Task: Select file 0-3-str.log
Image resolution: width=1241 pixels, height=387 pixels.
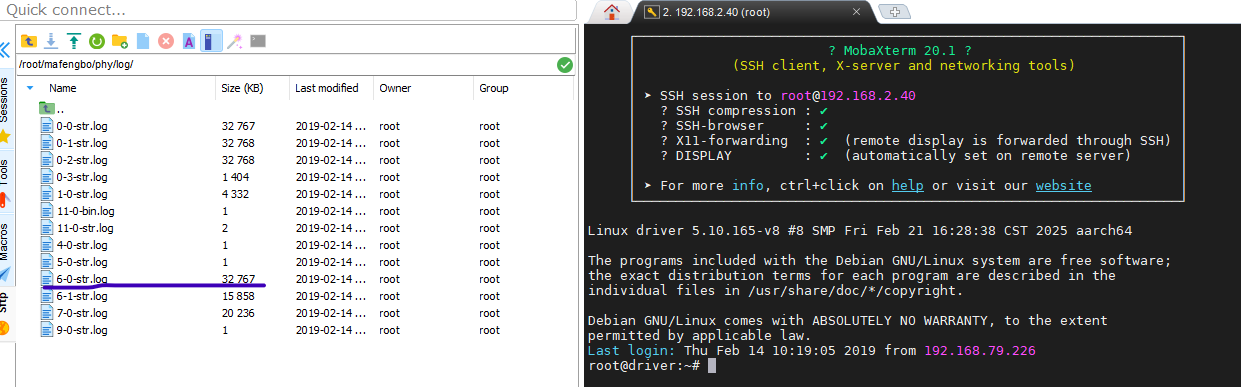Action: (82, 177)
